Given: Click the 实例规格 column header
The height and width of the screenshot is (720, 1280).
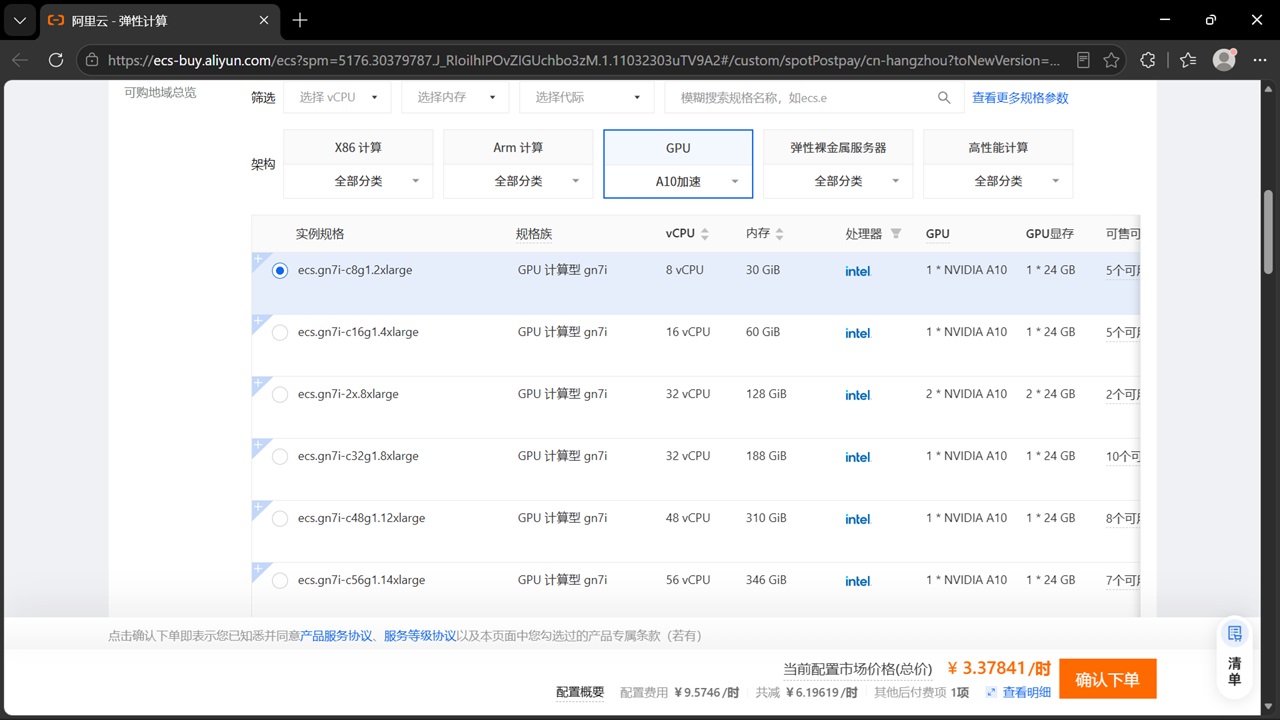Looking at the screenshot, I should (x=320, y=234).
